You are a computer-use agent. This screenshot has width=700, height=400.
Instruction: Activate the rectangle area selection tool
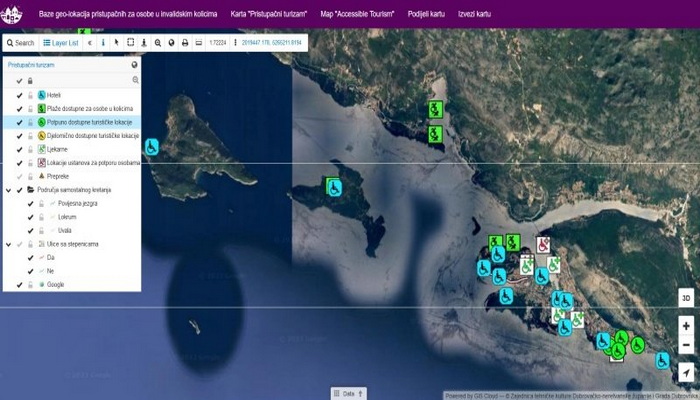coord(130,43)
